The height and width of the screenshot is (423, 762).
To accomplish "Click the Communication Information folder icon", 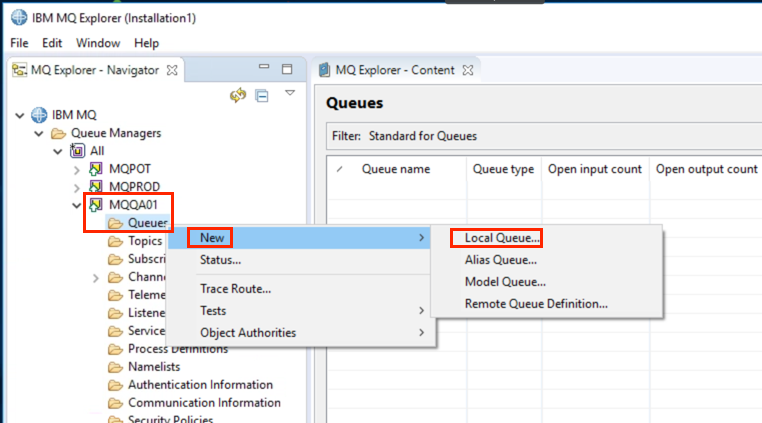I will click(115, 403).
